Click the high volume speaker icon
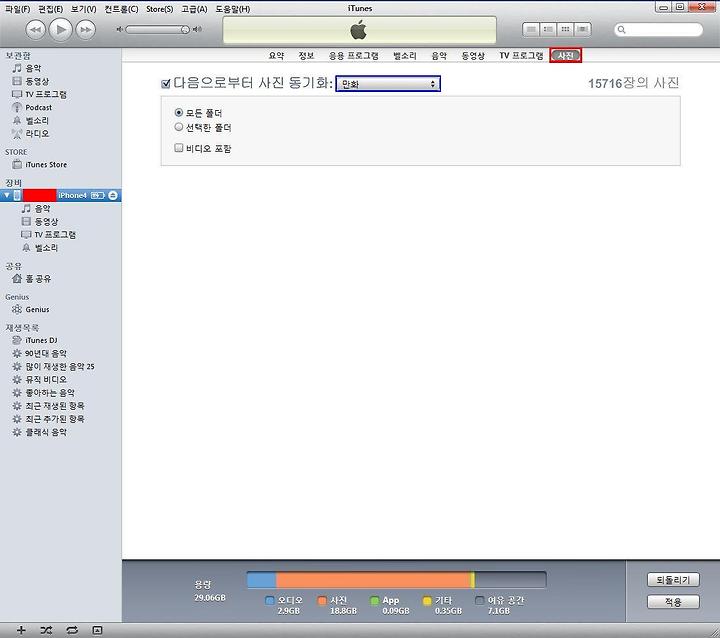The height and width of the screenshot is (638, 720). (197, 29)
